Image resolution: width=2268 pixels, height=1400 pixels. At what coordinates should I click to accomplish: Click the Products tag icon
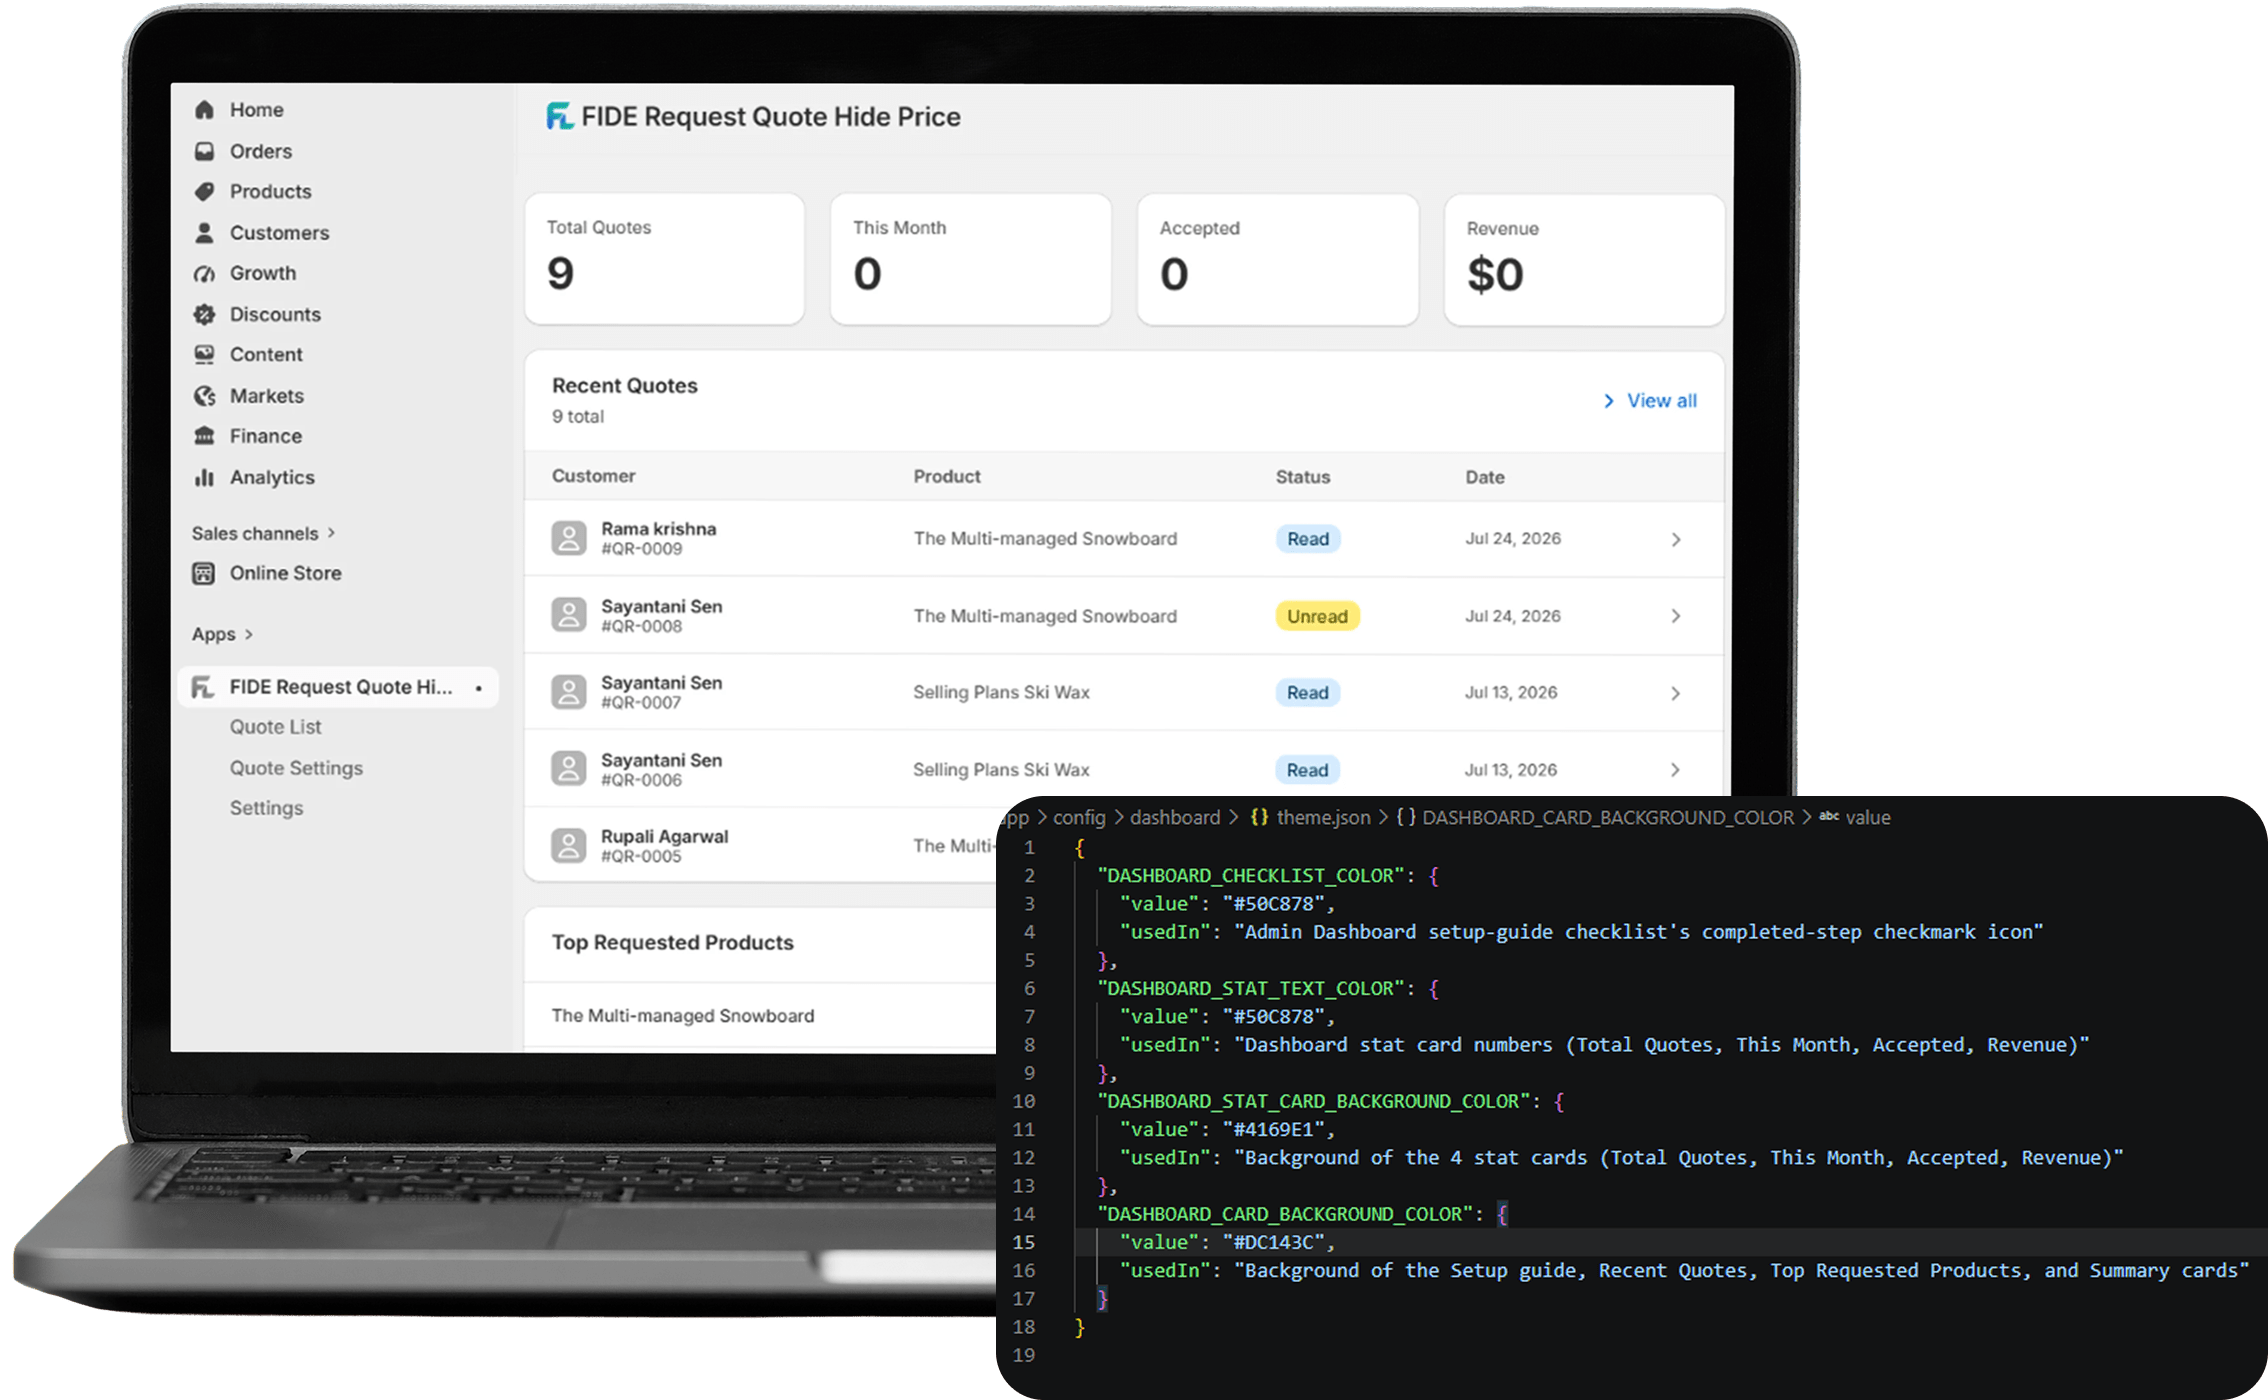tap(204, 191)
